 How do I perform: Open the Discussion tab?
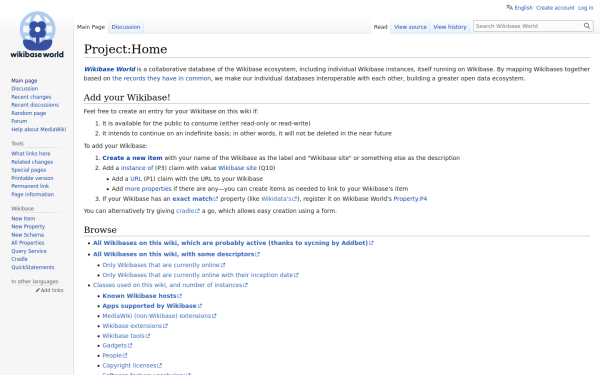[126, 27]
